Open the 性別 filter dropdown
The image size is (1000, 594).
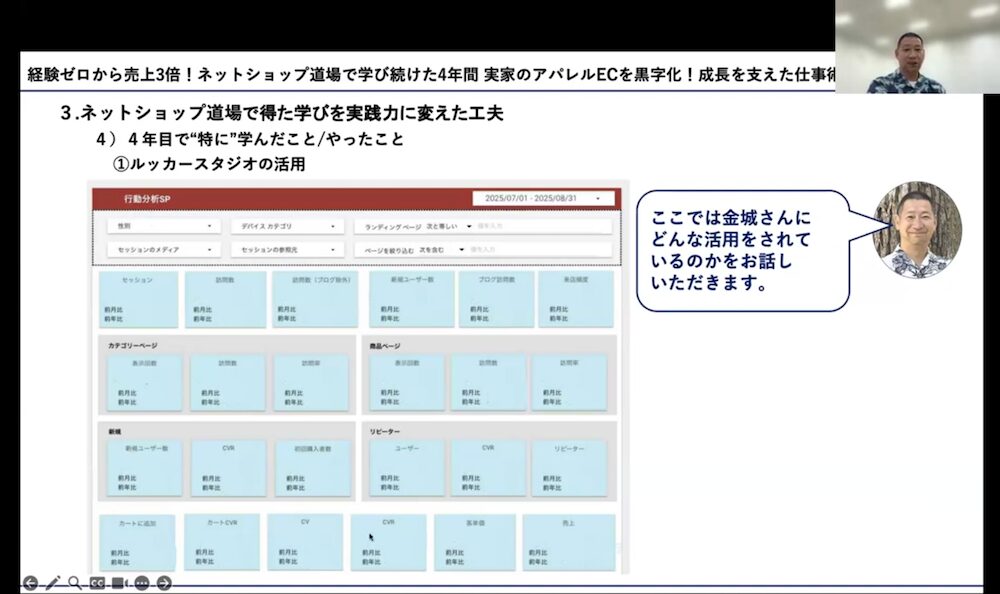(163, 225)
